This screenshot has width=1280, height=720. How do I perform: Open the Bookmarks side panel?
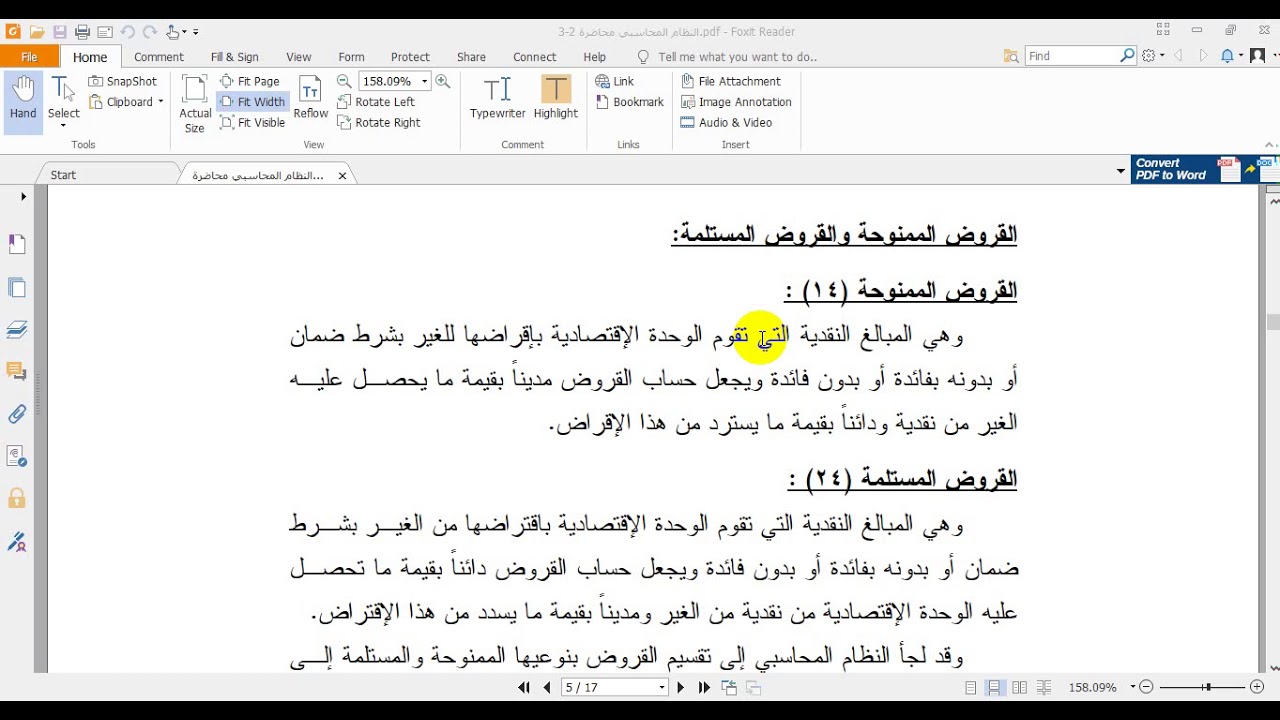pos(17,244)
